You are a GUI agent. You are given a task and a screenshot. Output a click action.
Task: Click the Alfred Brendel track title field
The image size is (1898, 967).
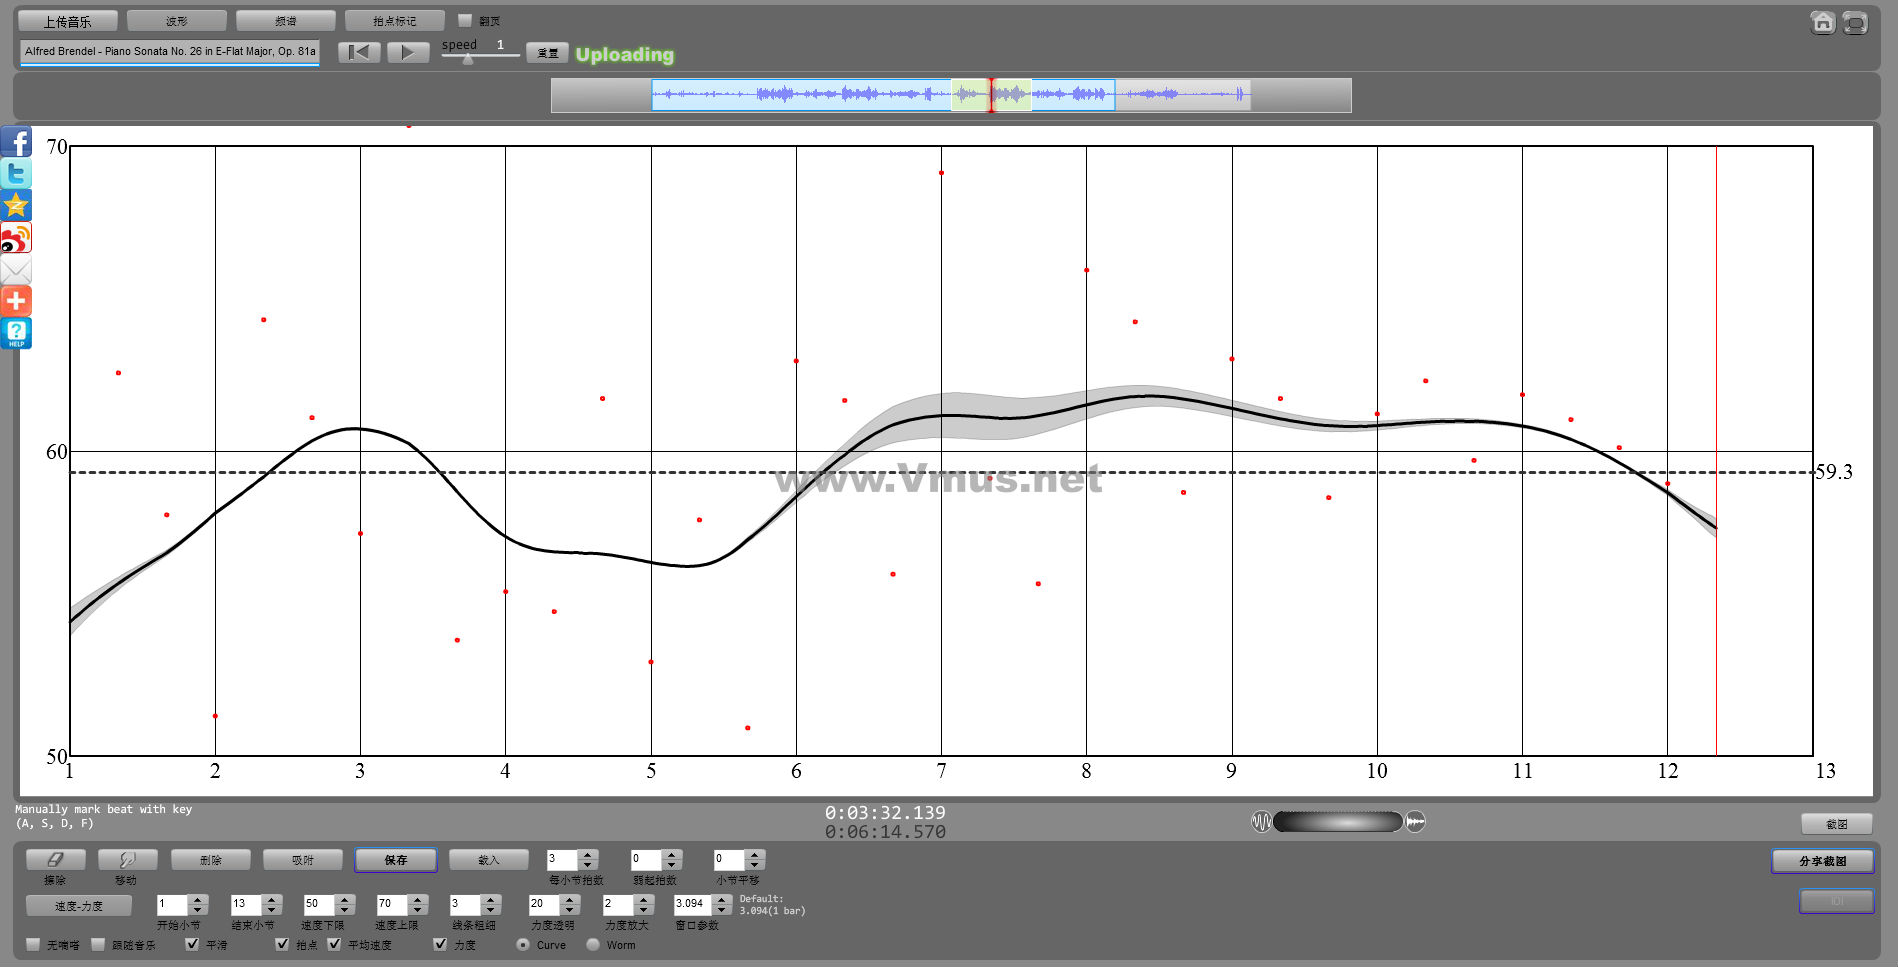coord(170,51)
